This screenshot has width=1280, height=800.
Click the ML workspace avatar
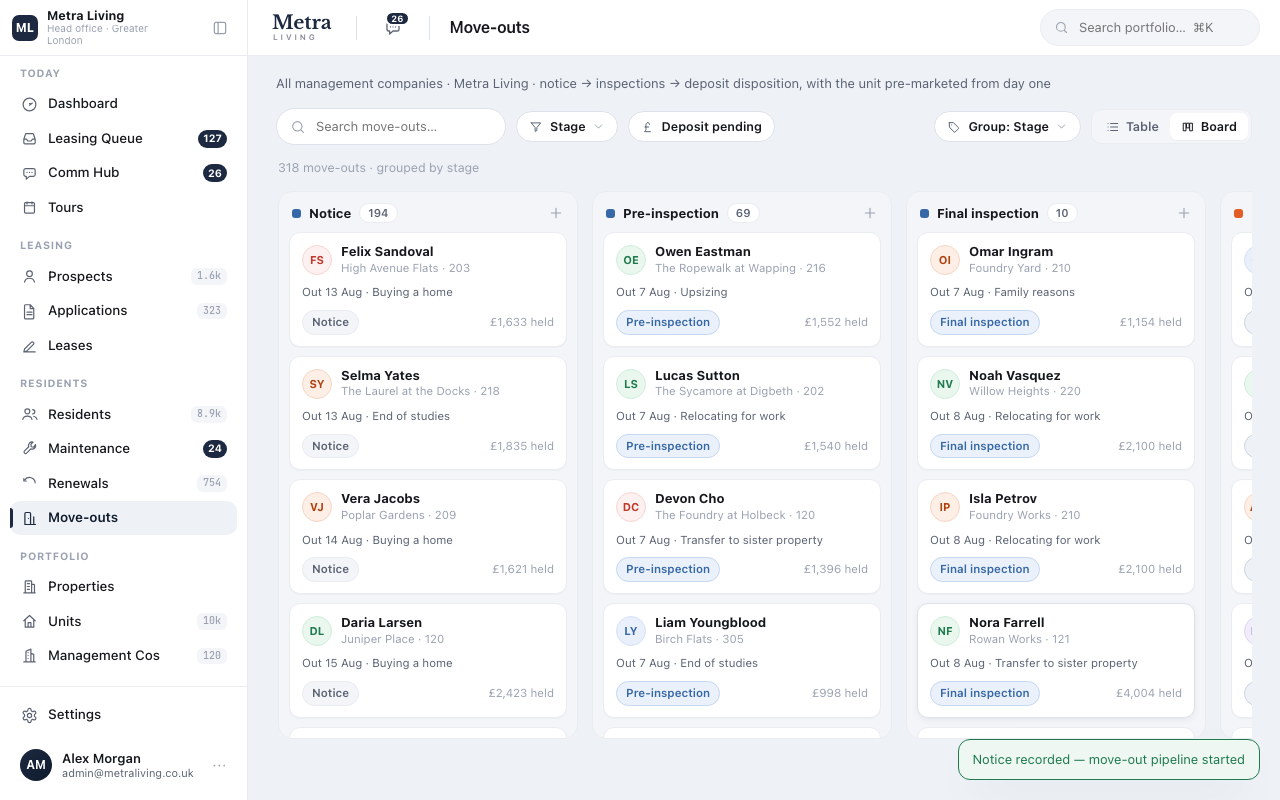25,28
